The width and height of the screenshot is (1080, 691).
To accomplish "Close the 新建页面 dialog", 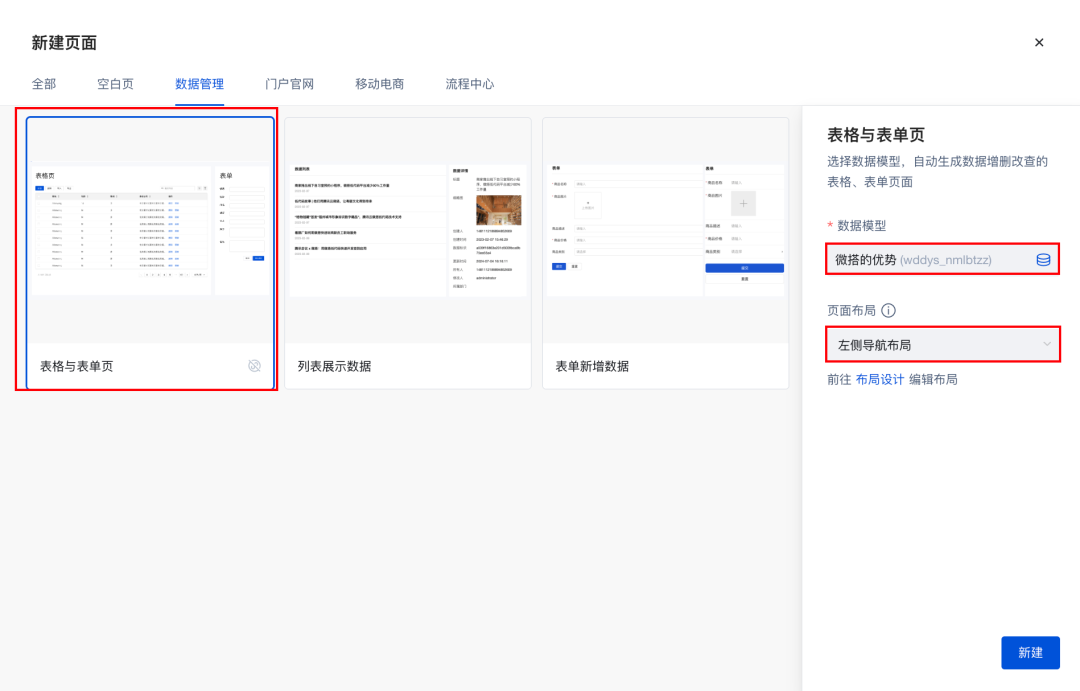I will pyautogui.click(x=1039, y=43).
